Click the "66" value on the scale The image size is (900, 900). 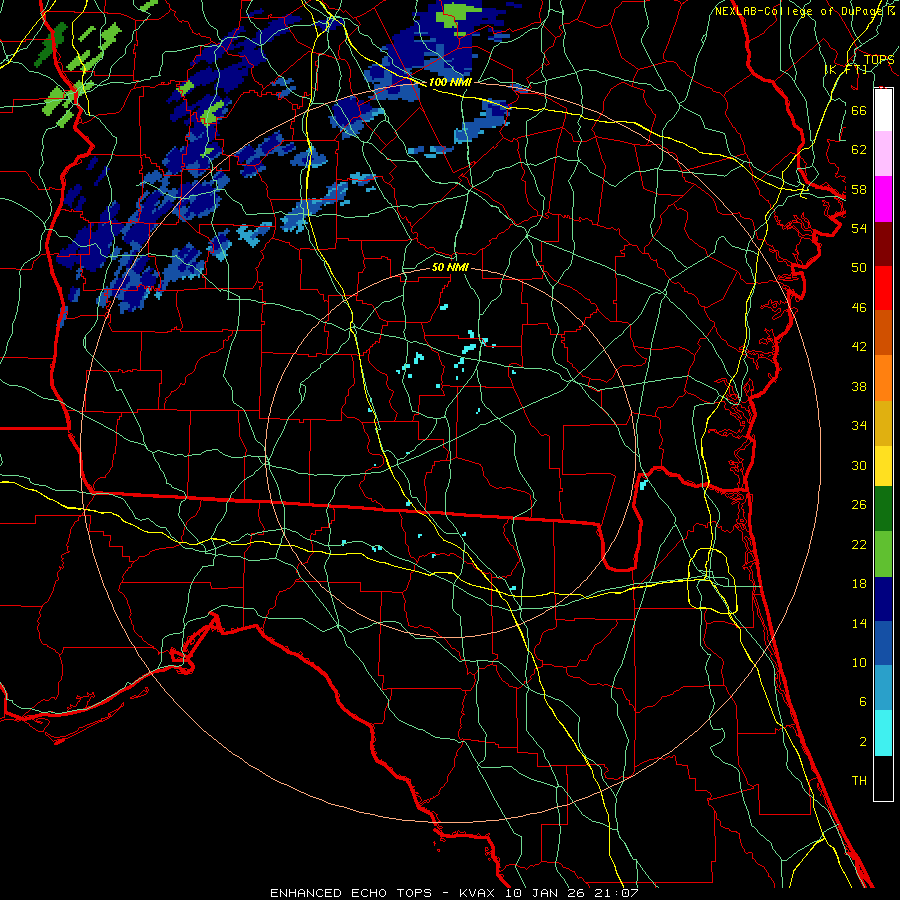tap(859, 110)
